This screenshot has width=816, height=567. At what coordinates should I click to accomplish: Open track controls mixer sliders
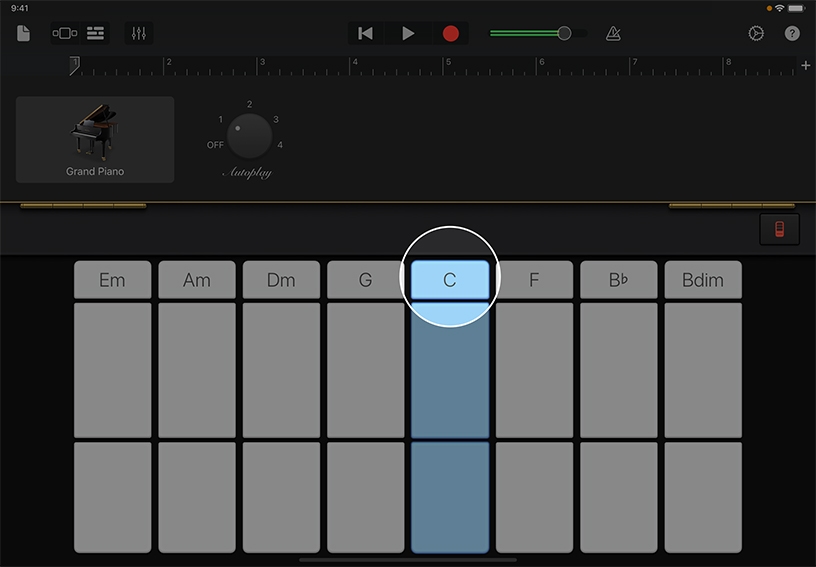[x=139, y=33]
